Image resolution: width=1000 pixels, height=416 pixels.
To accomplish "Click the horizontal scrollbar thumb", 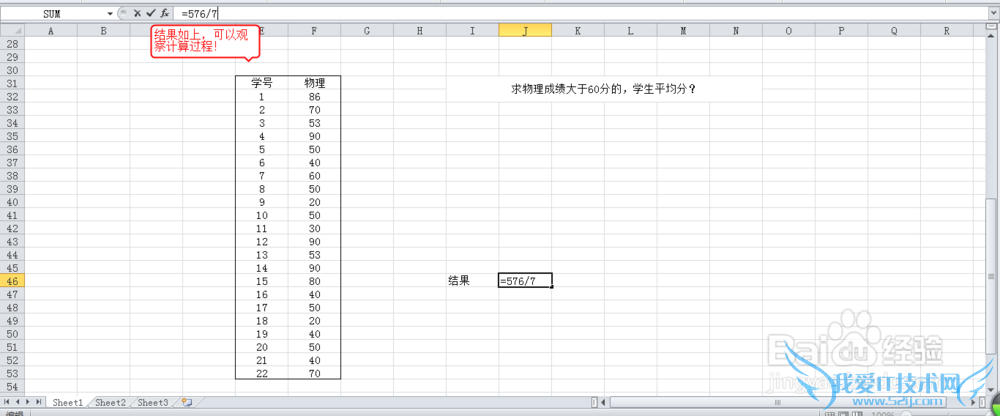I will (777, 403).
